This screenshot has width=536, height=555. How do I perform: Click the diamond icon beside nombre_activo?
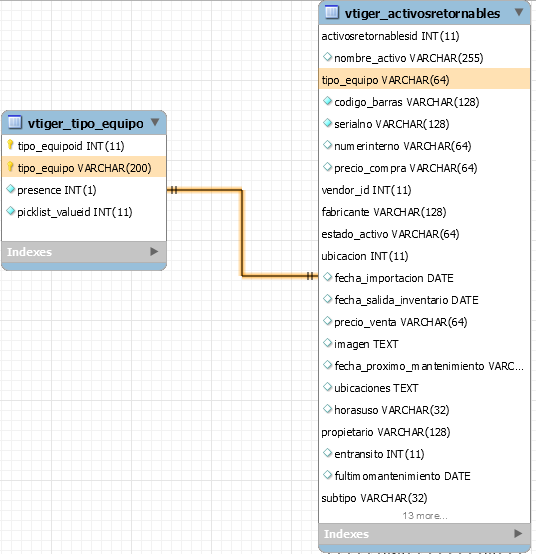tap(327, 57)
